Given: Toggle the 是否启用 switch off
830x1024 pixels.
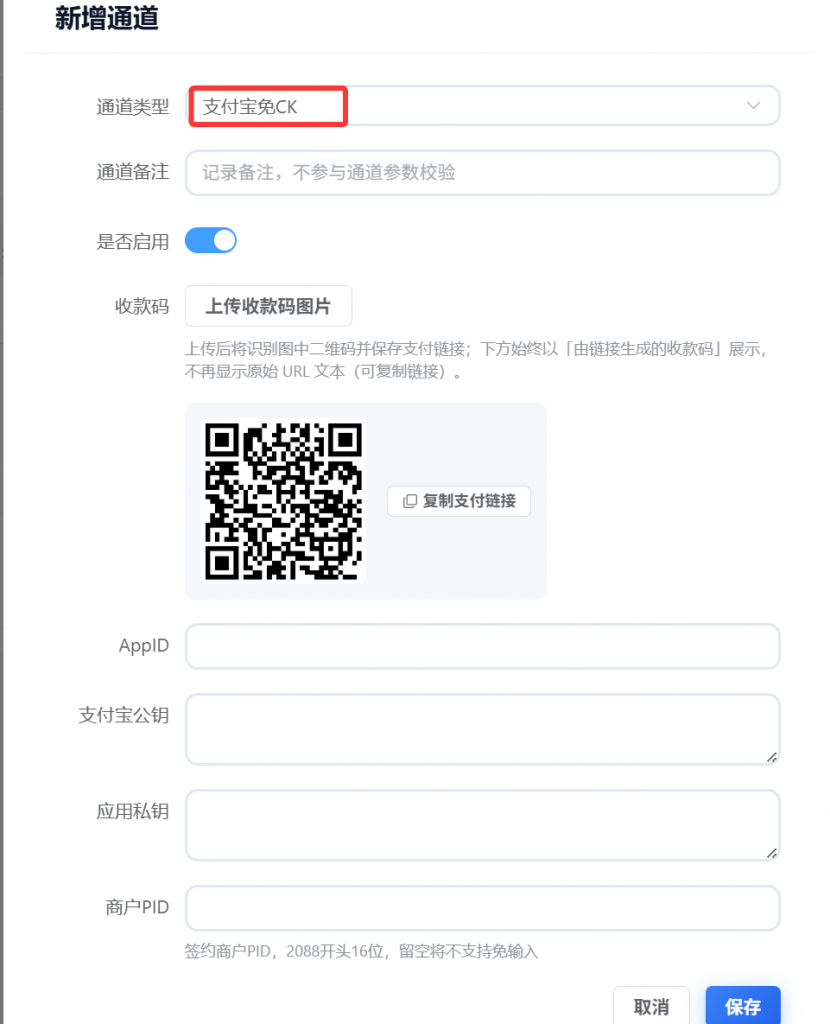Looking at the screenshot, I should click(210, 240).
